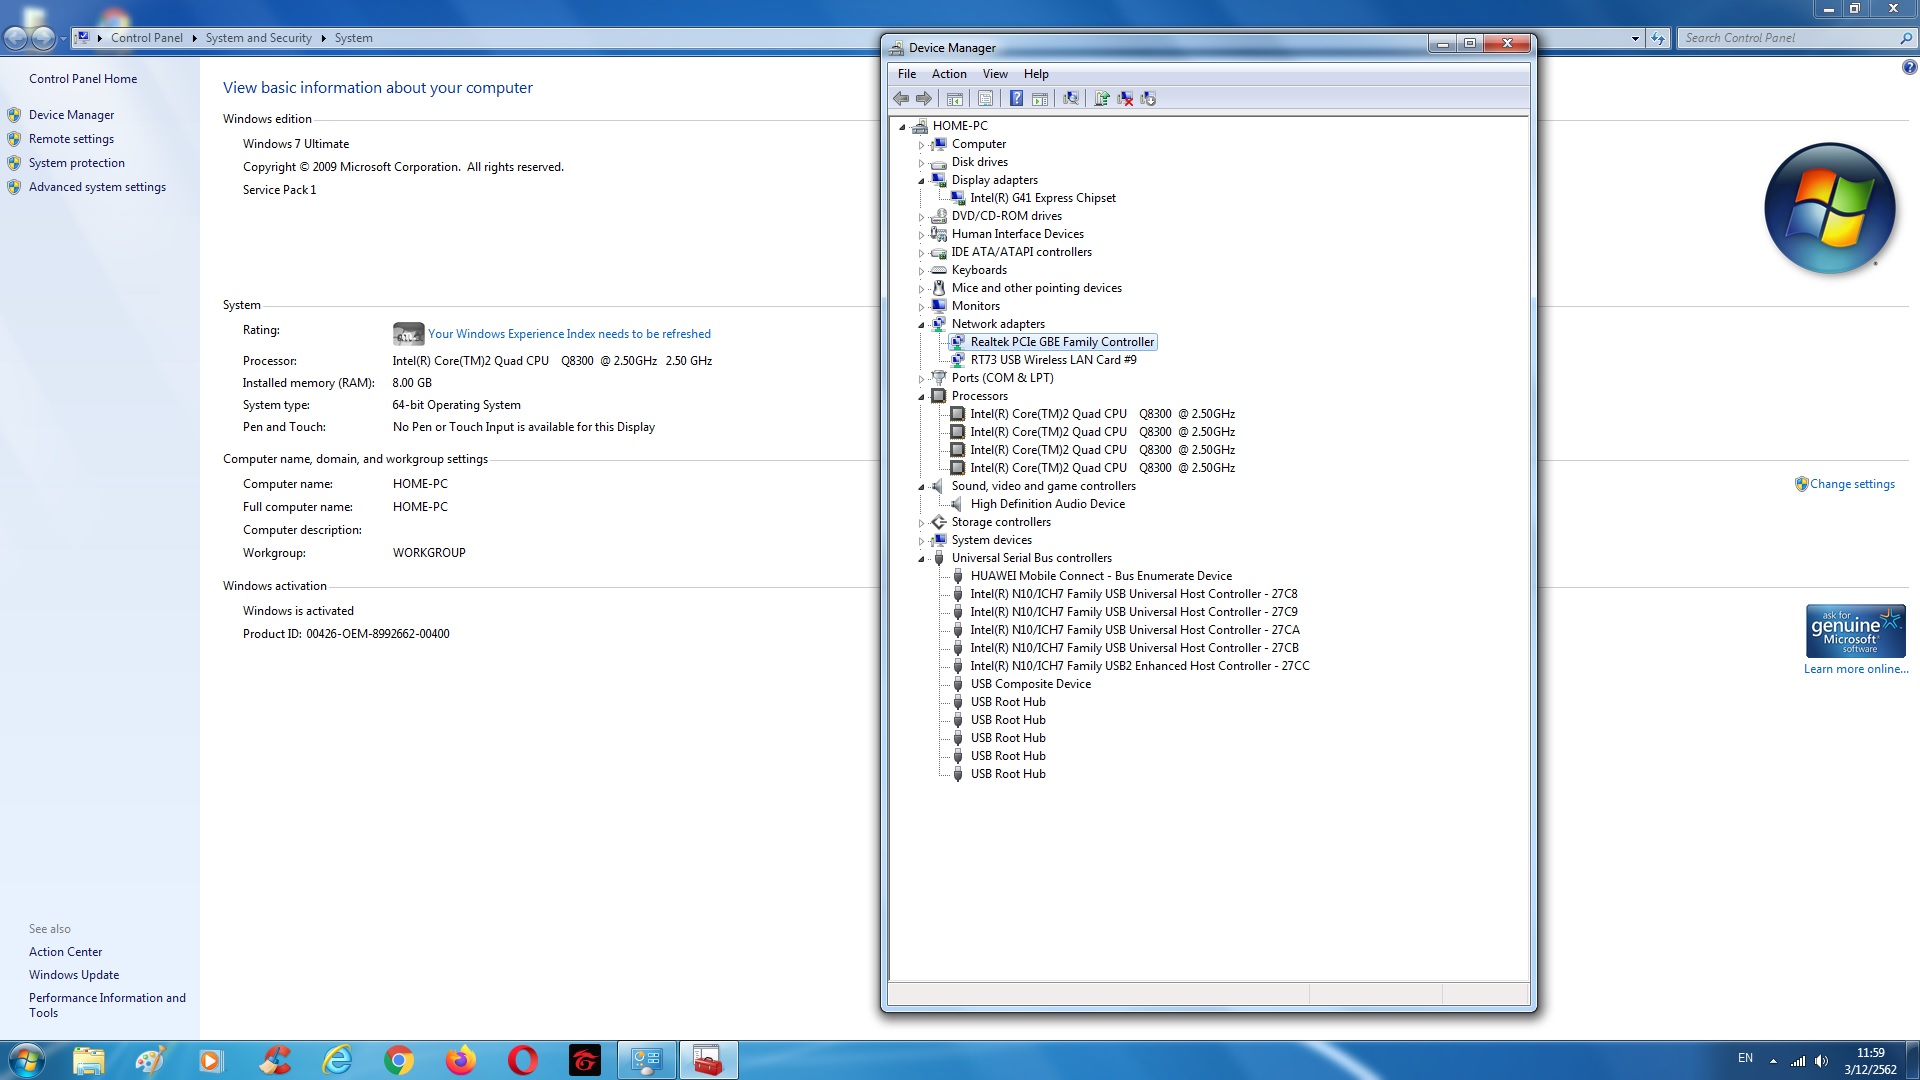Click the network signal tray icon

[1798, 1061]
